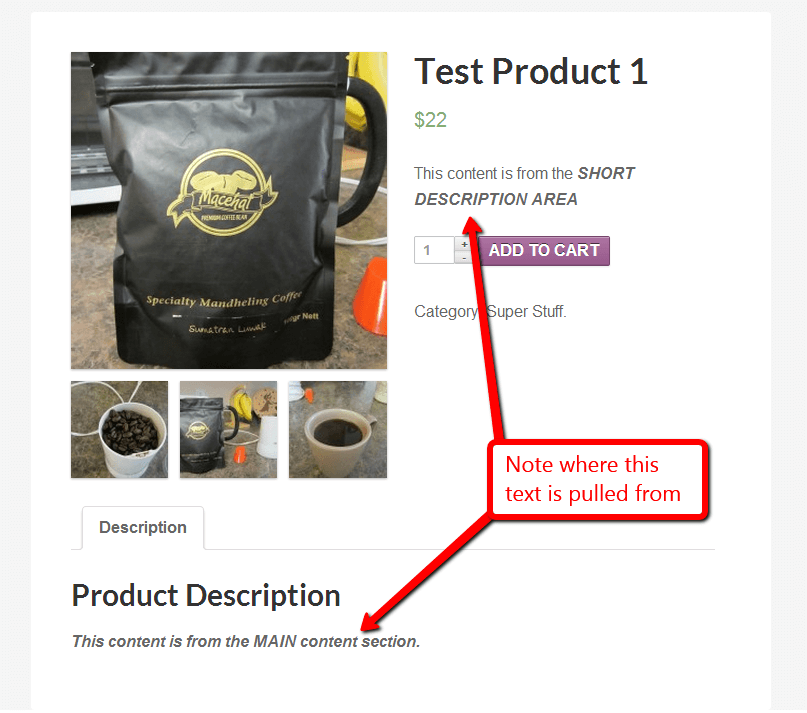The width and height of the screenshot is (807, 713).
Task: Click the Category label text
Action: (446, 311)
